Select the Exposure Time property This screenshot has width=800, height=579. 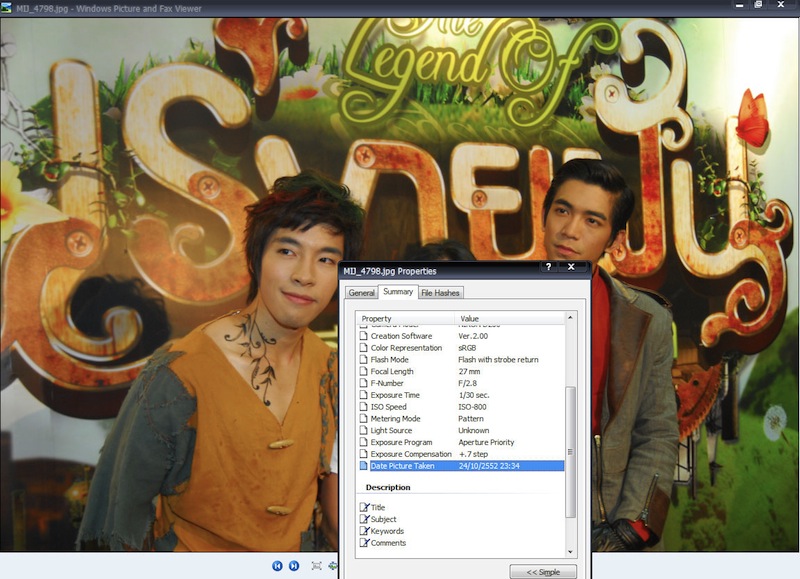(460, 395)
